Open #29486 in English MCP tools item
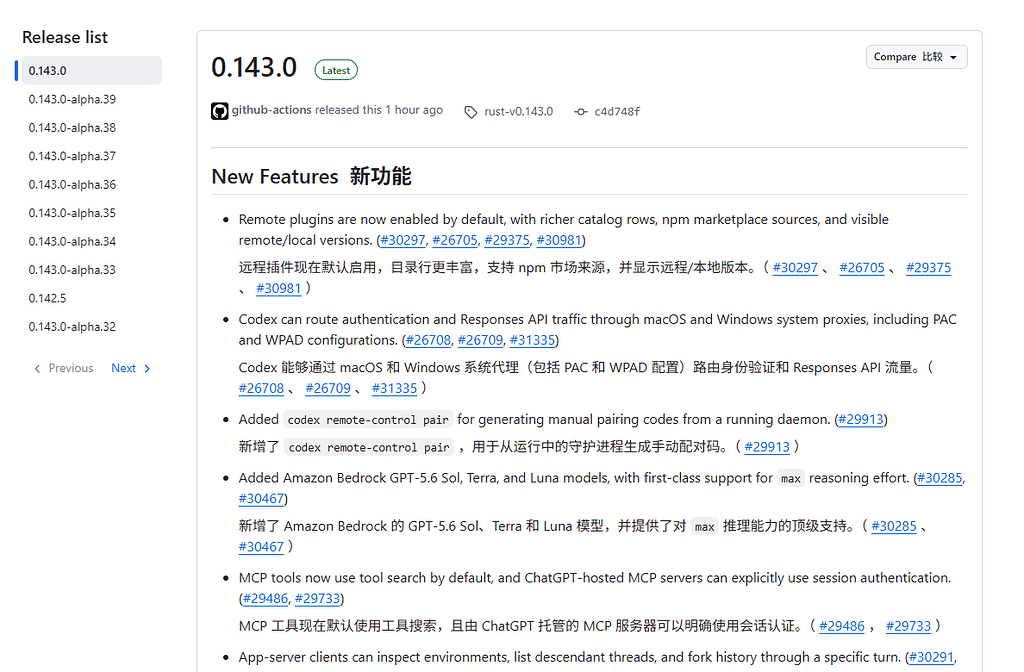 click(x=265, y=599)
